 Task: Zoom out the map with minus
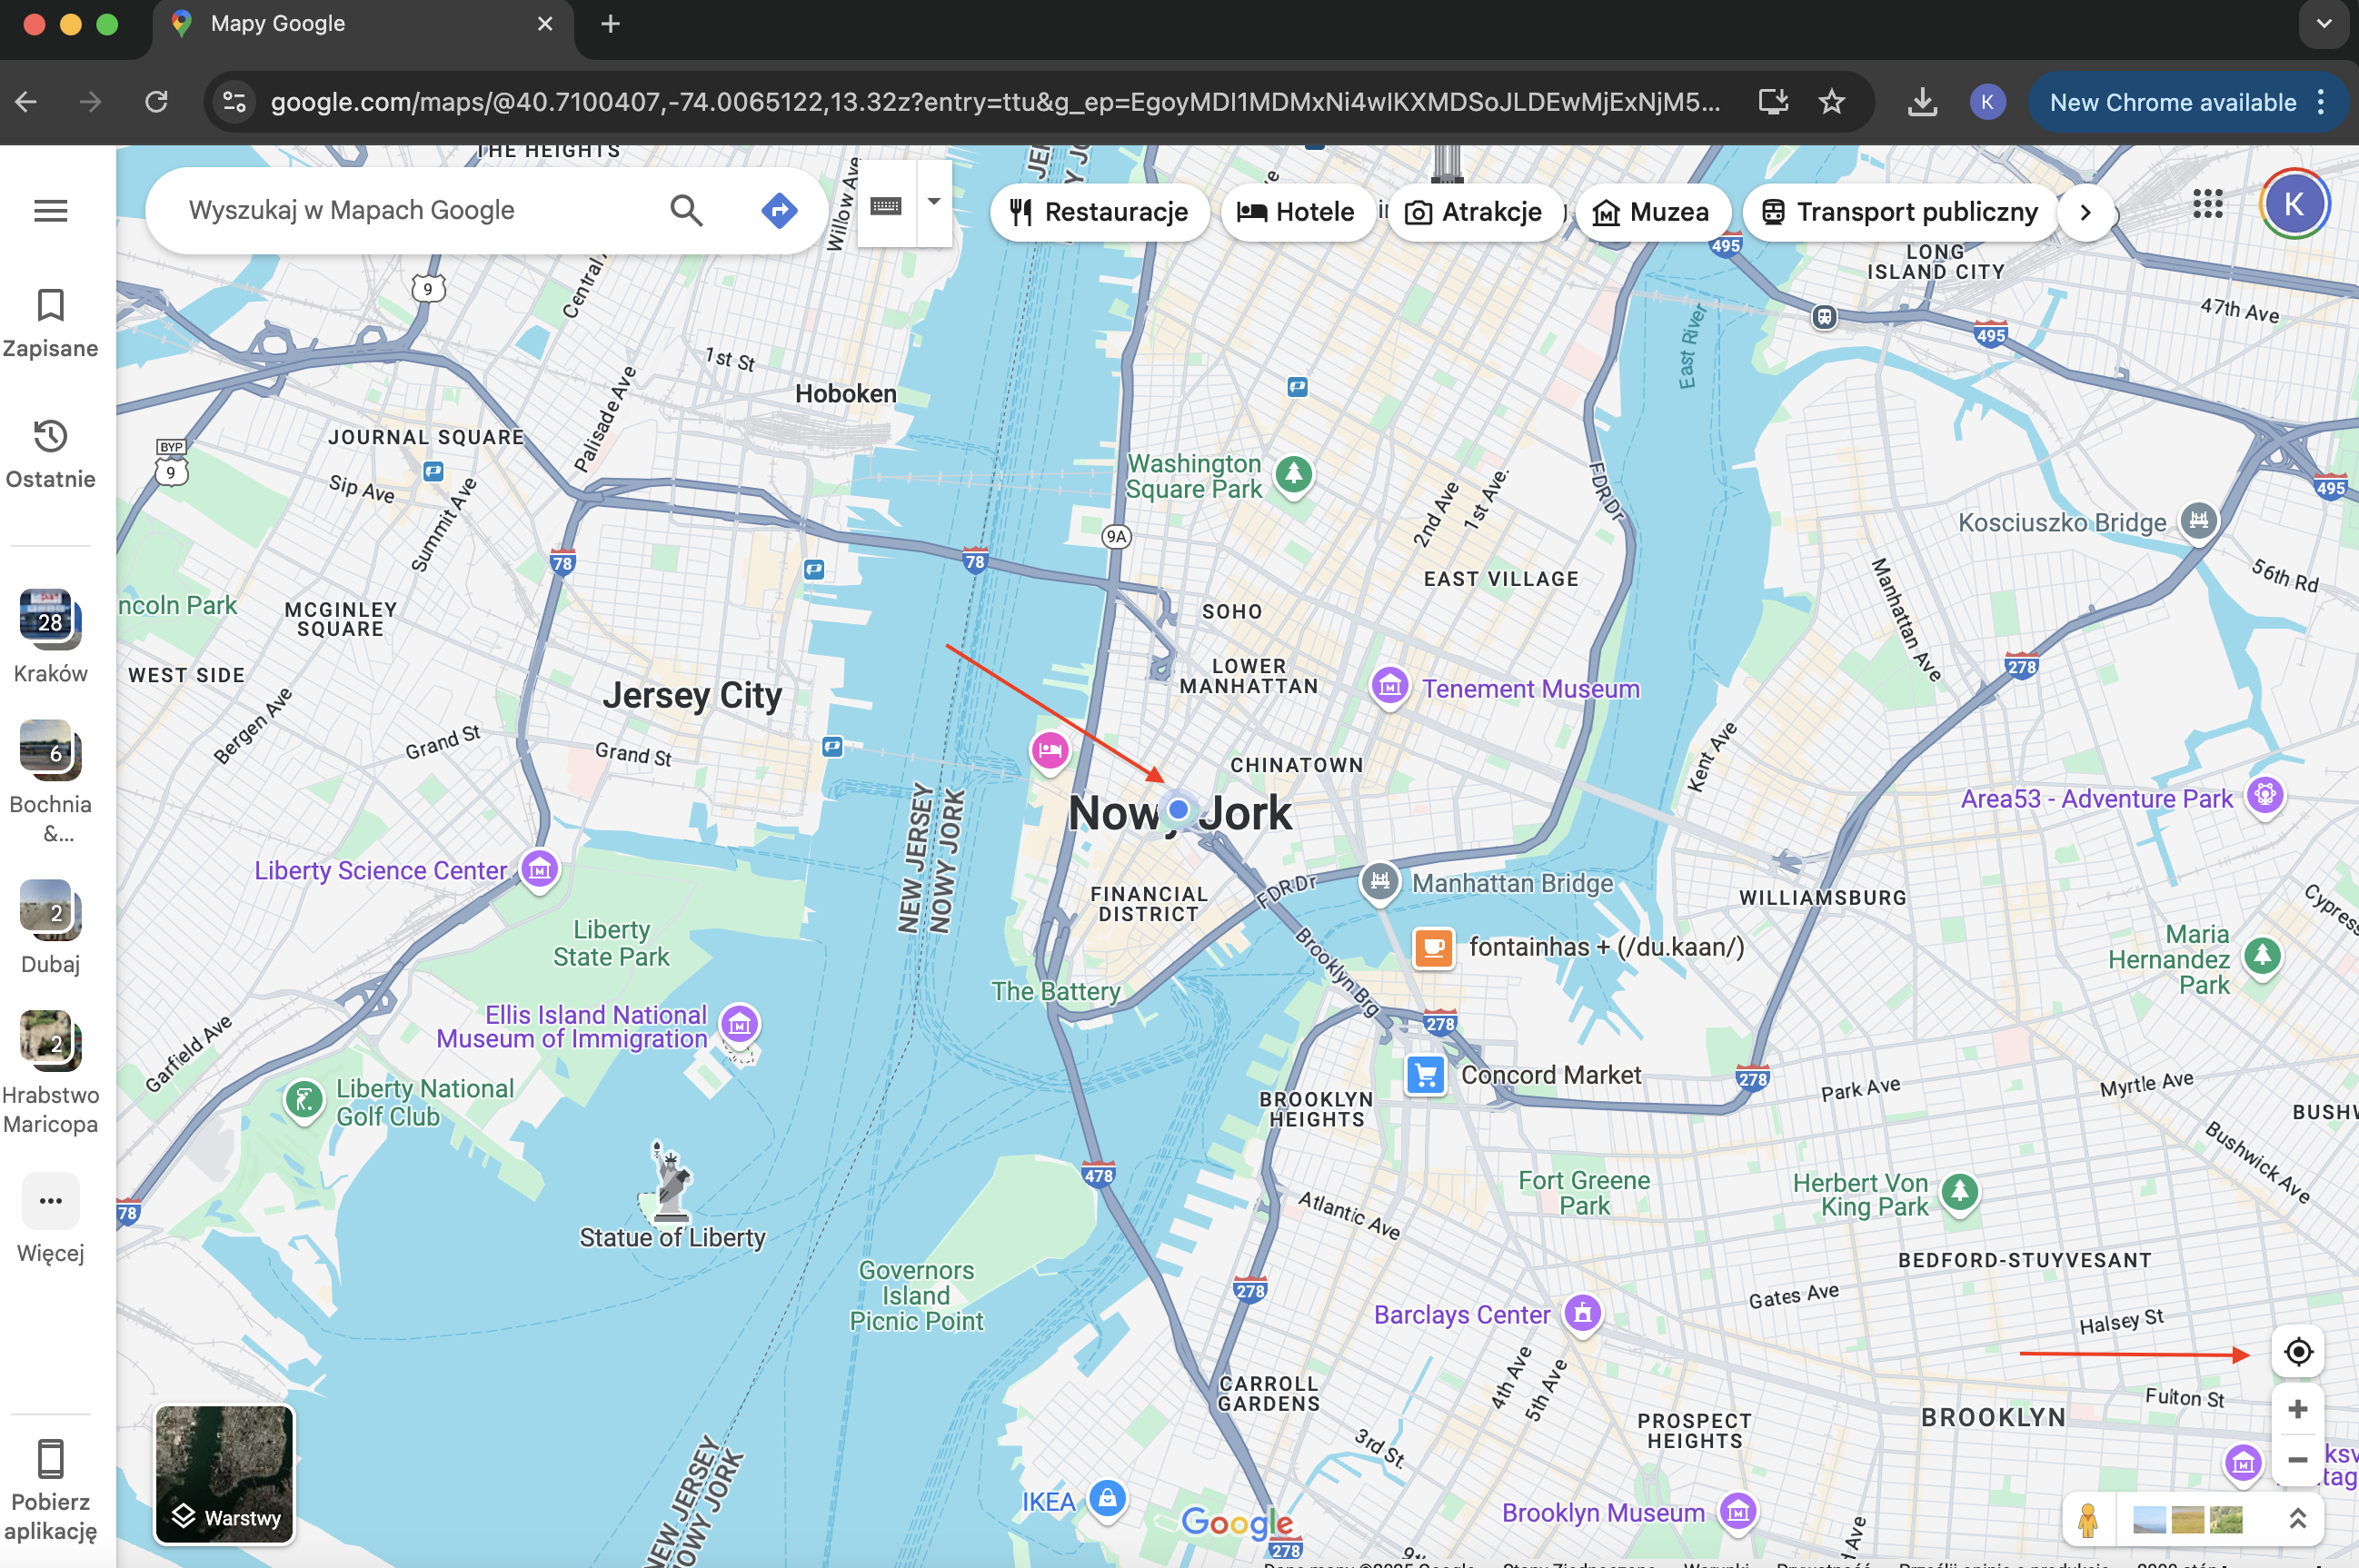click(x=2298, y=1460)
